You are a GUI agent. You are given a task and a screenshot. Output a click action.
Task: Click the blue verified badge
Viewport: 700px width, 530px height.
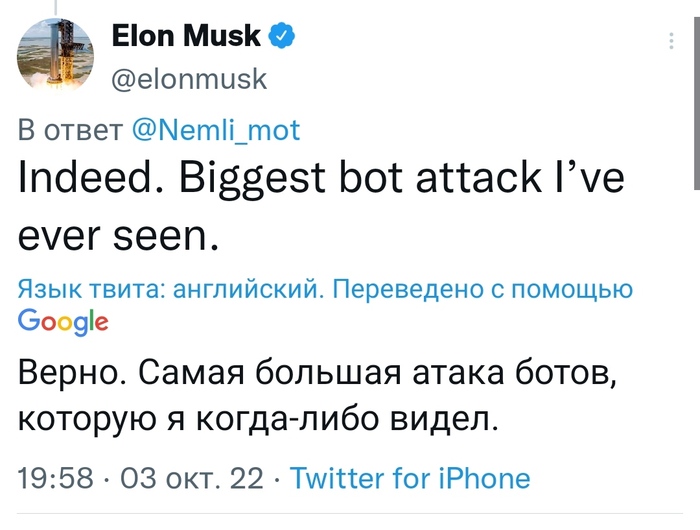click(x=282, y=37)
